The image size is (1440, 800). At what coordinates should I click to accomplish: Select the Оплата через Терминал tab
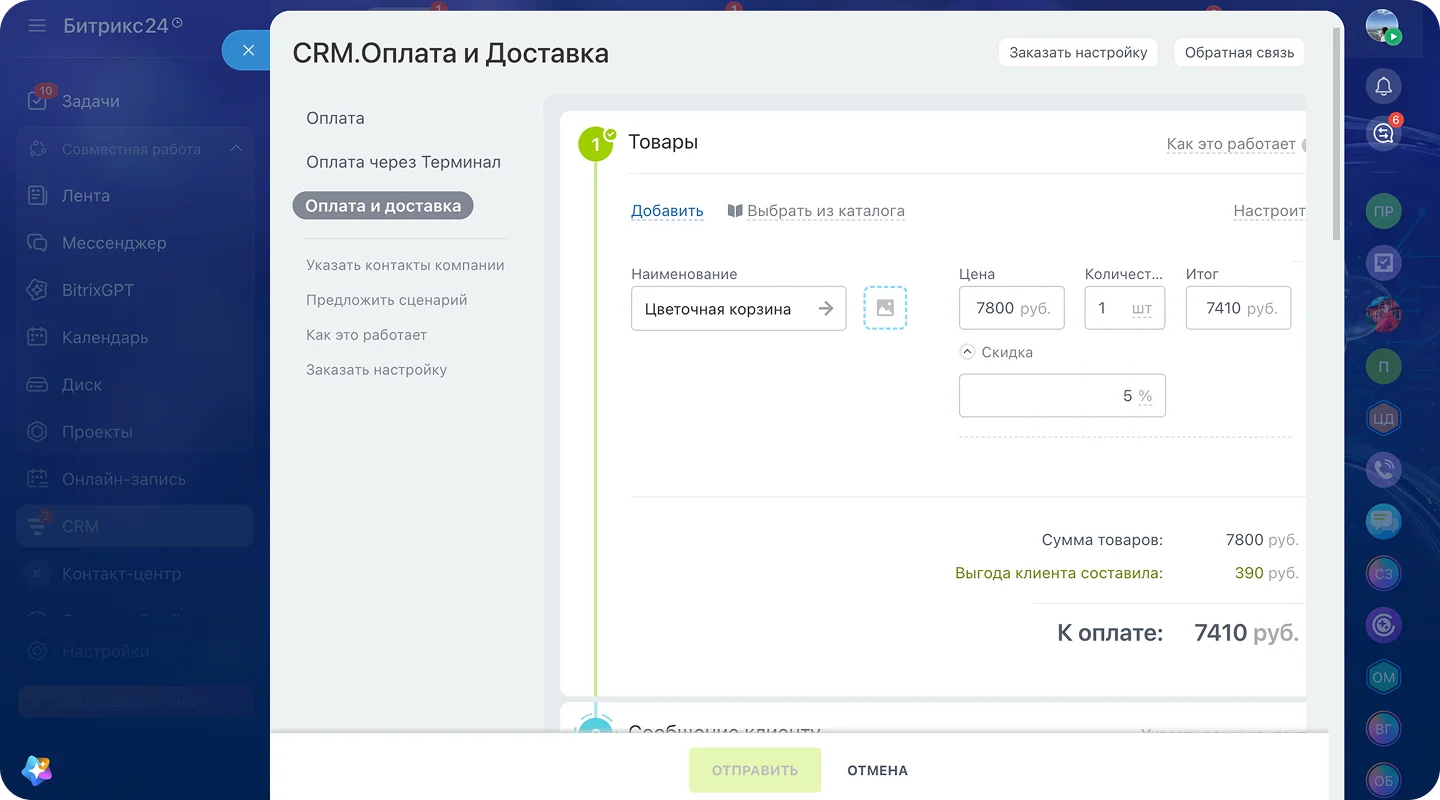pyautogui.click(x=403, y=162)
